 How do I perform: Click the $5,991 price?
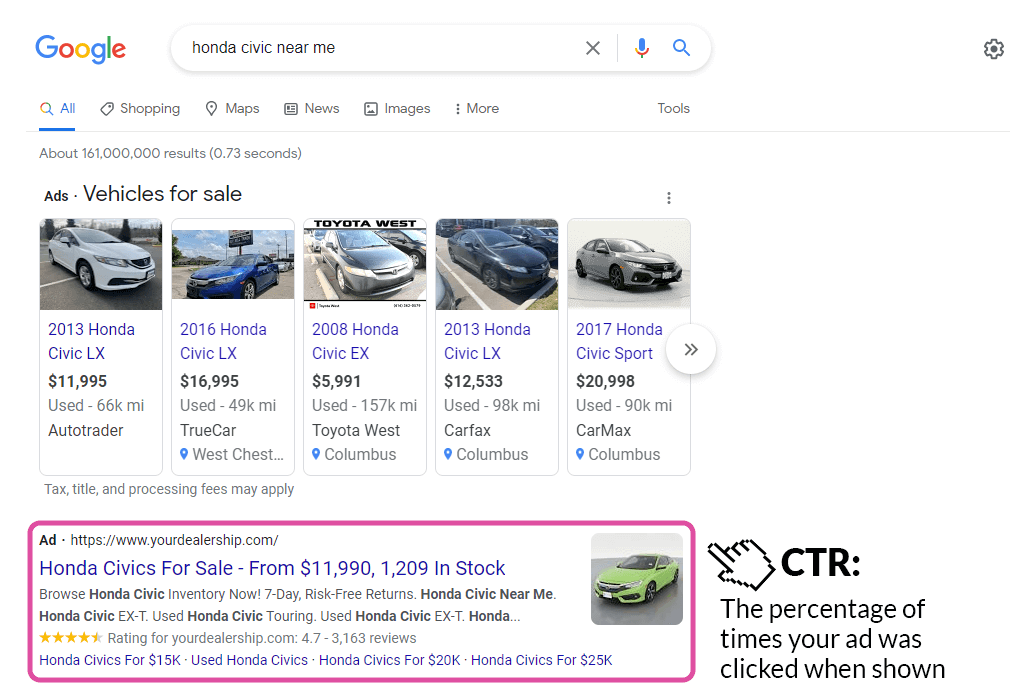(x=337, y=381)
